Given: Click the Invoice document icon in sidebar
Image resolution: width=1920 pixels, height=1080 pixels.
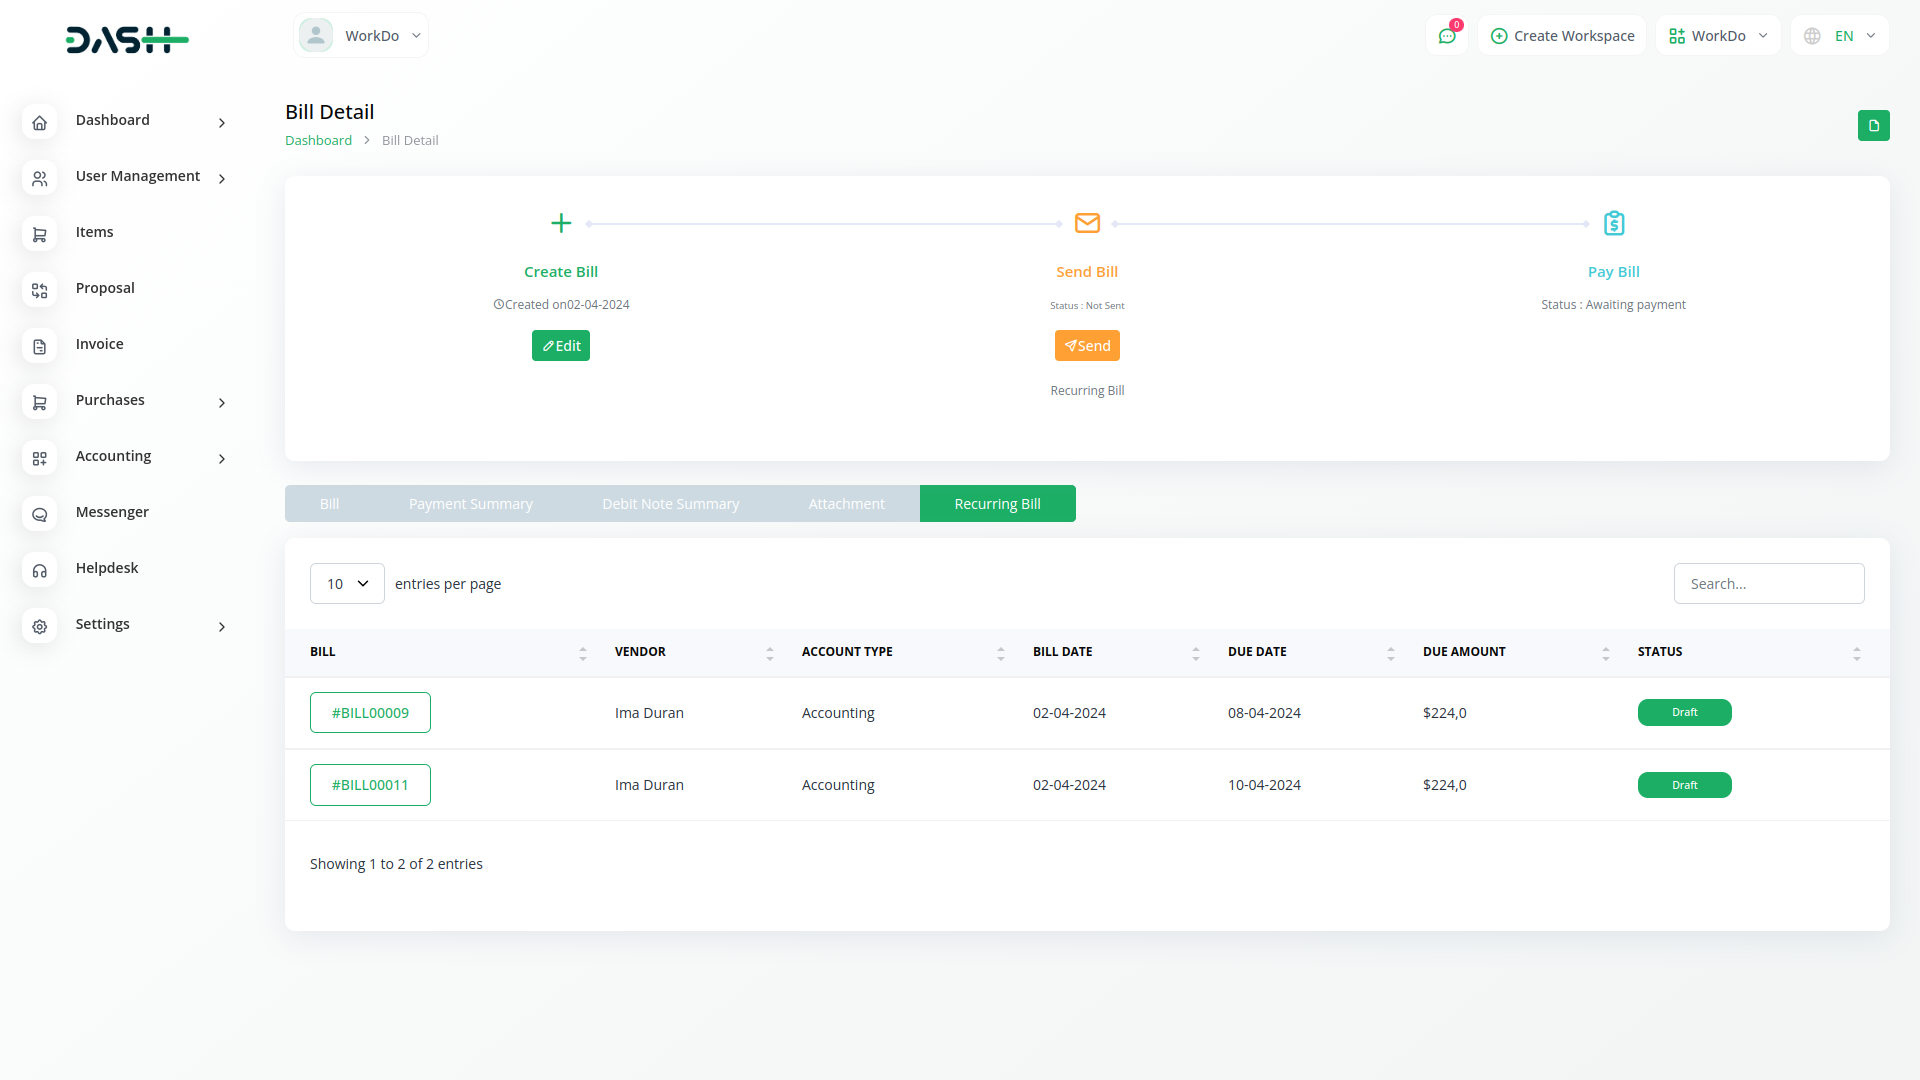Looking at the screenshot, I should tap(39, 347).
